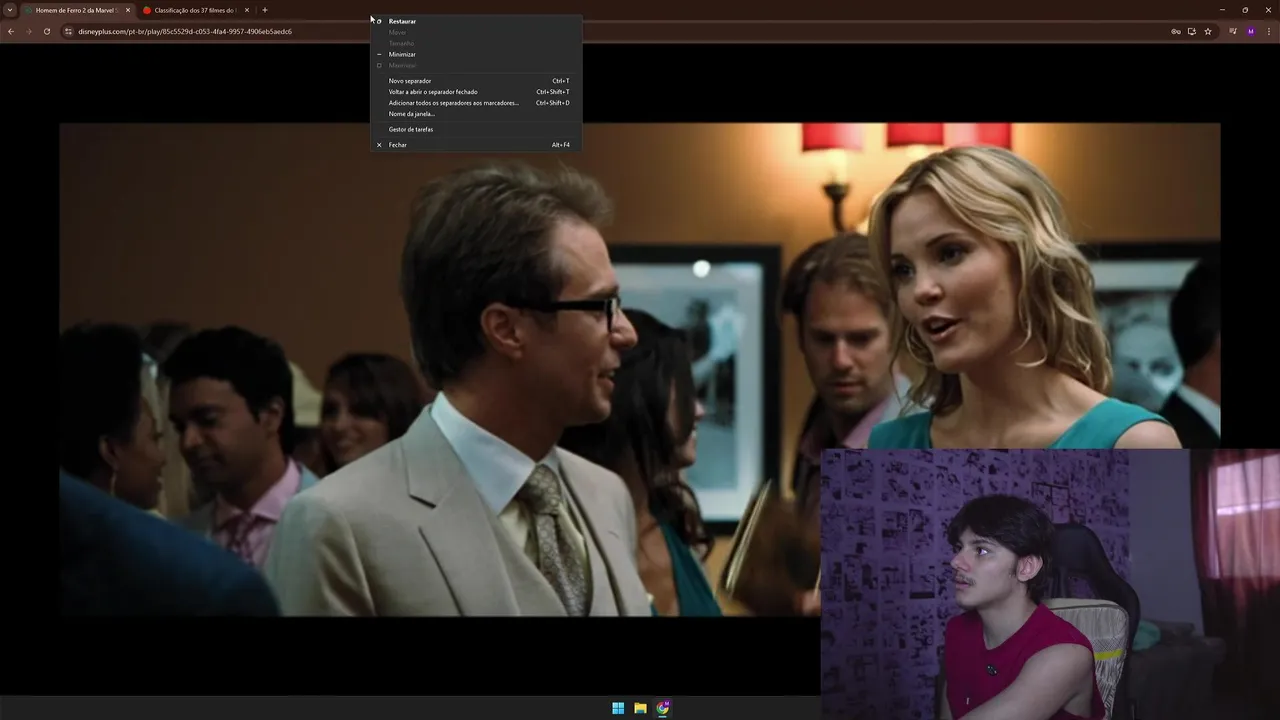Screen dimensions: 1280x720
Task: Close the Classificação dos 37 filmes tab
Action: click(247, 10)
